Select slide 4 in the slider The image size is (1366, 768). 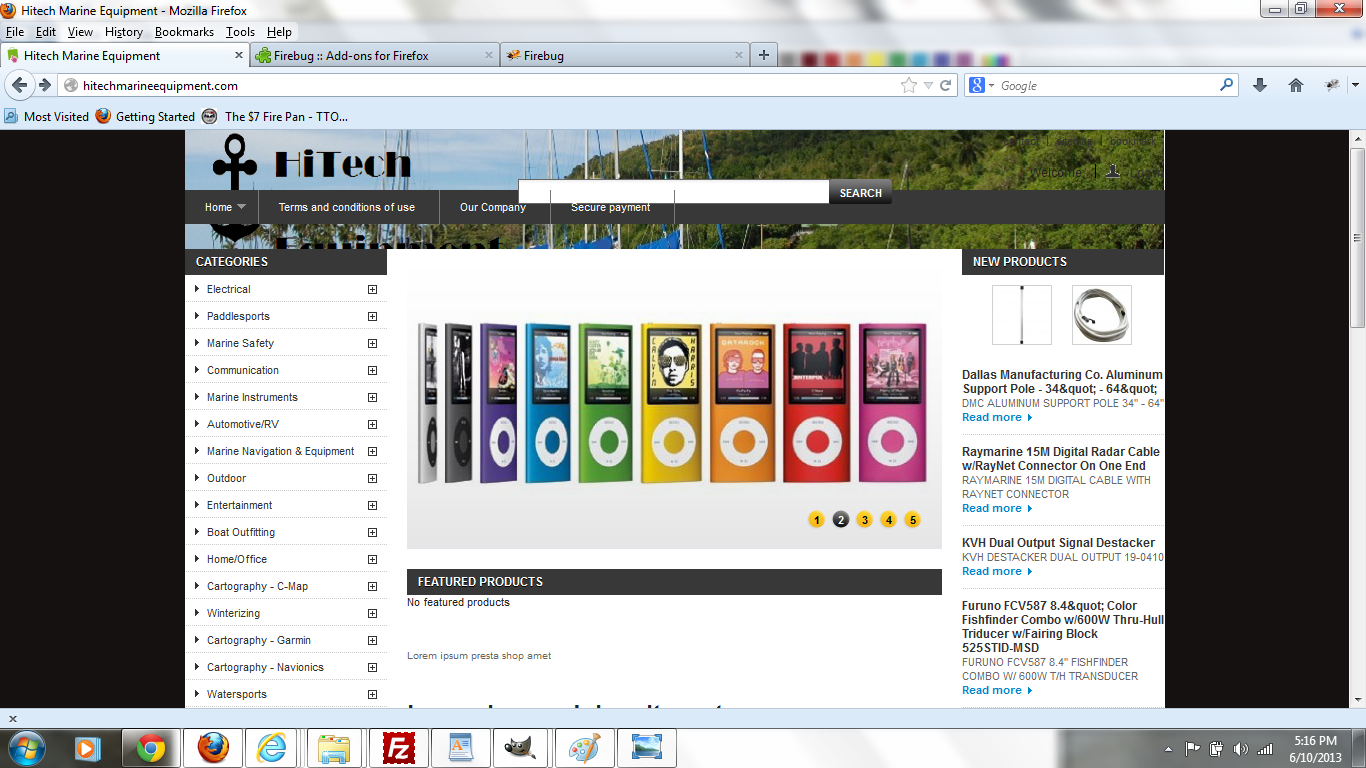tap(888, 520)
